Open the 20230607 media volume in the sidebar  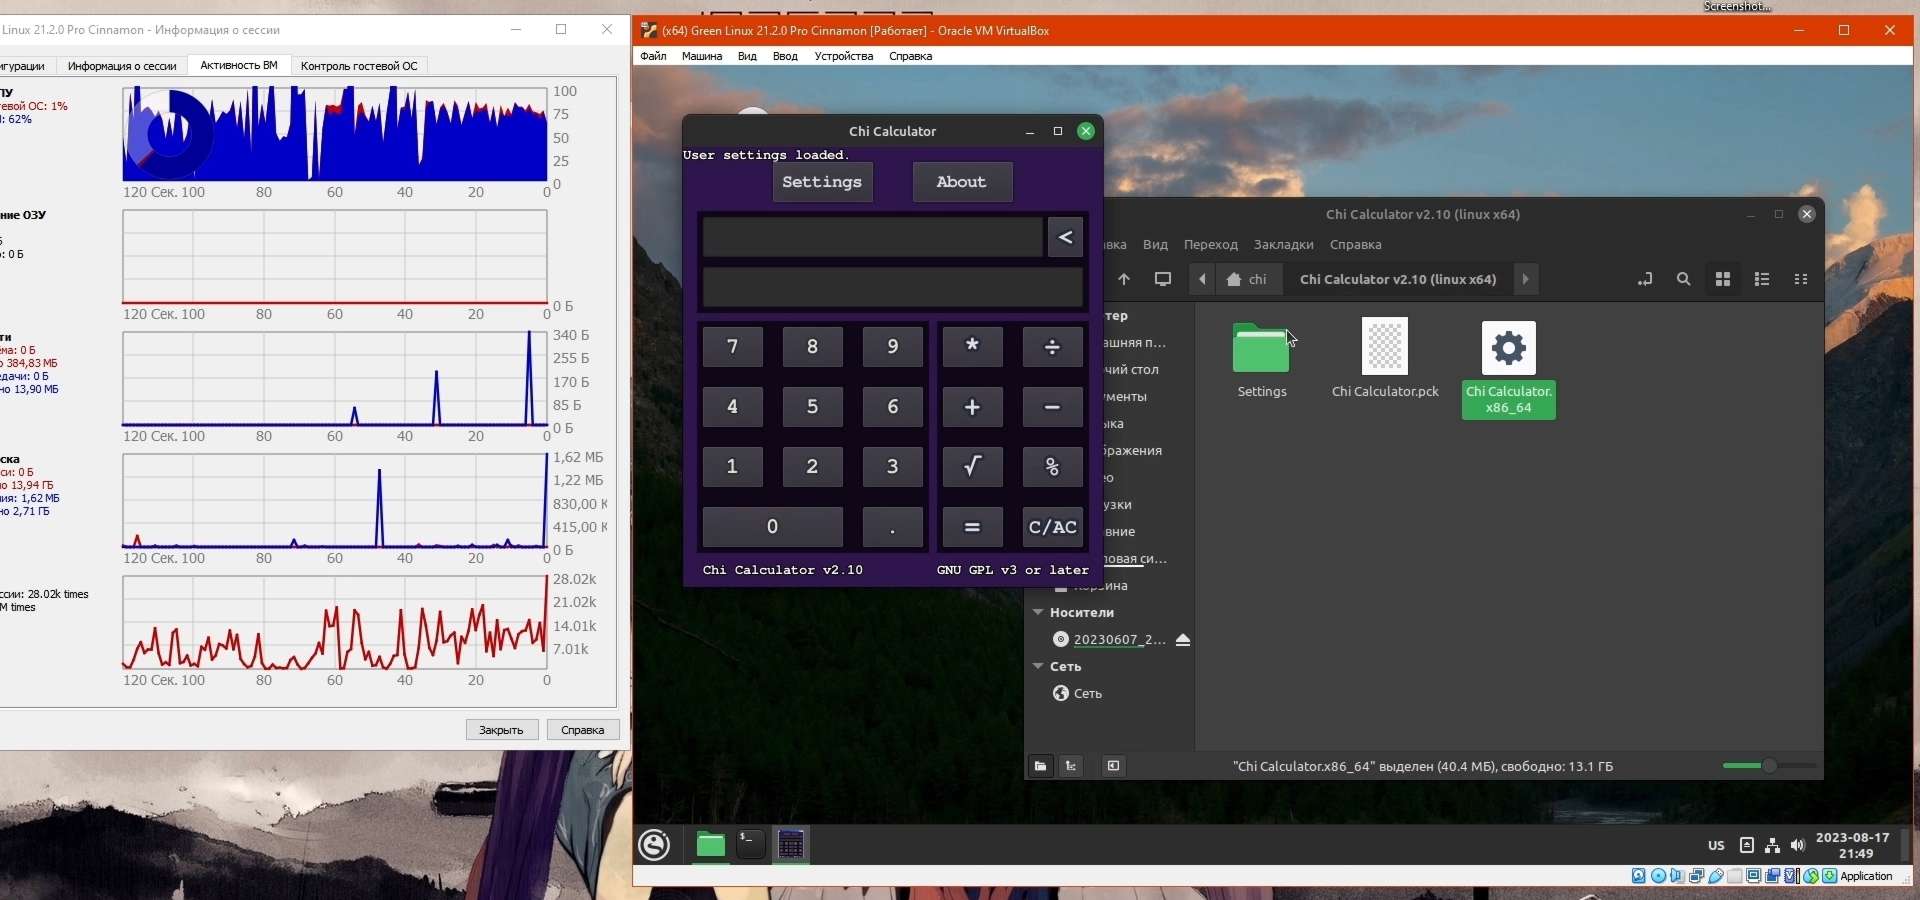pos(1110,640)
